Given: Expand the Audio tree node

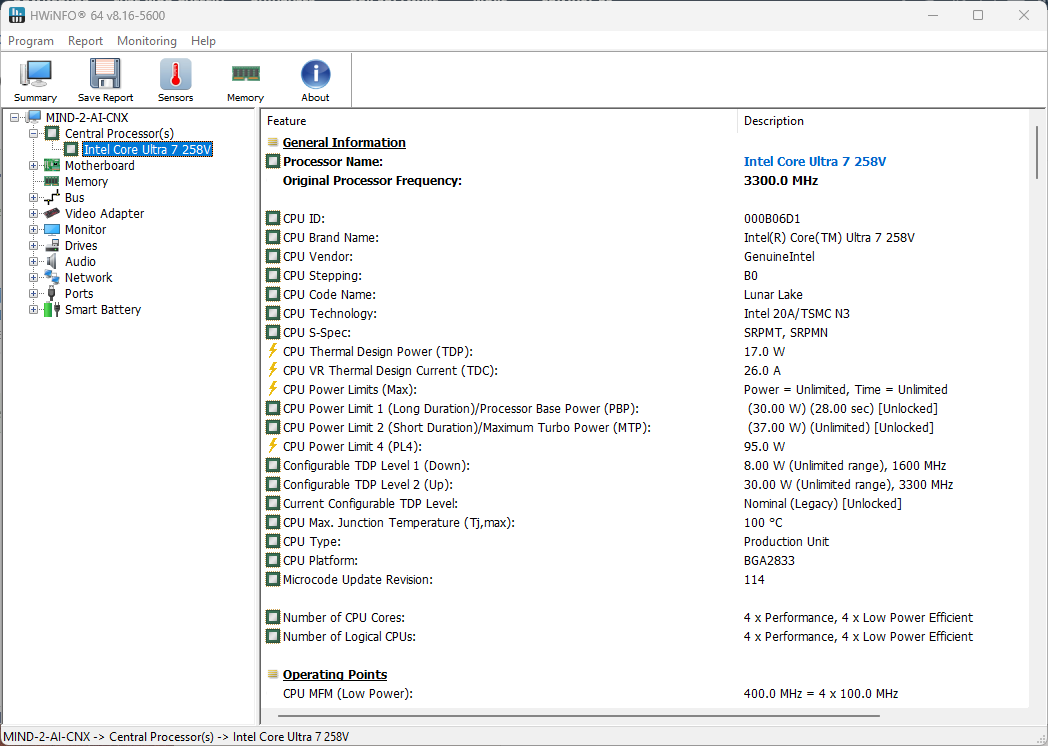Looking at the screenshot, I should click(x=33, y=262).
